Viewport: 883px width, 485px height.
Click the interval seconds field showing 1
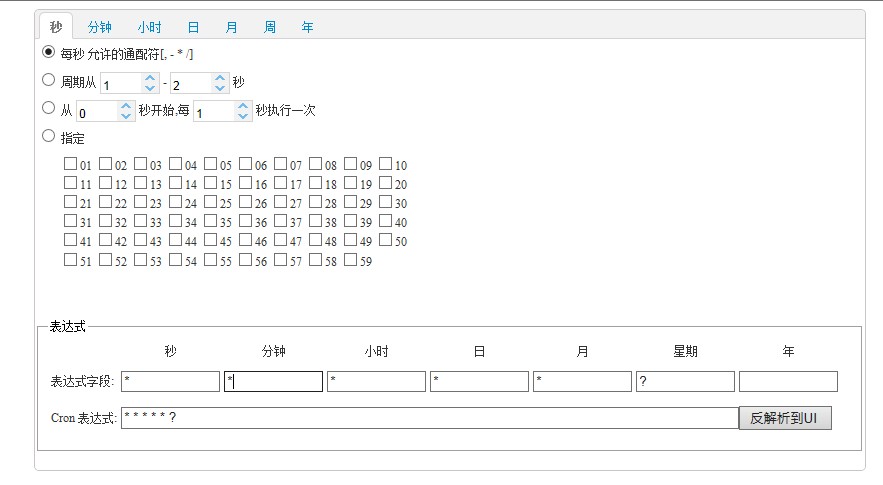215,111
